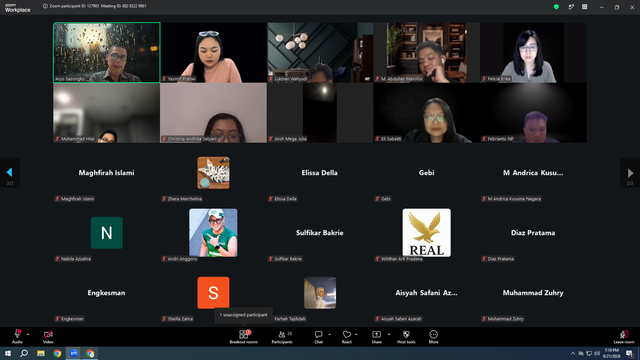Open Breakout rooms in the meeting toolbar
The image size is (640, 360).
(x=243, y=337)
